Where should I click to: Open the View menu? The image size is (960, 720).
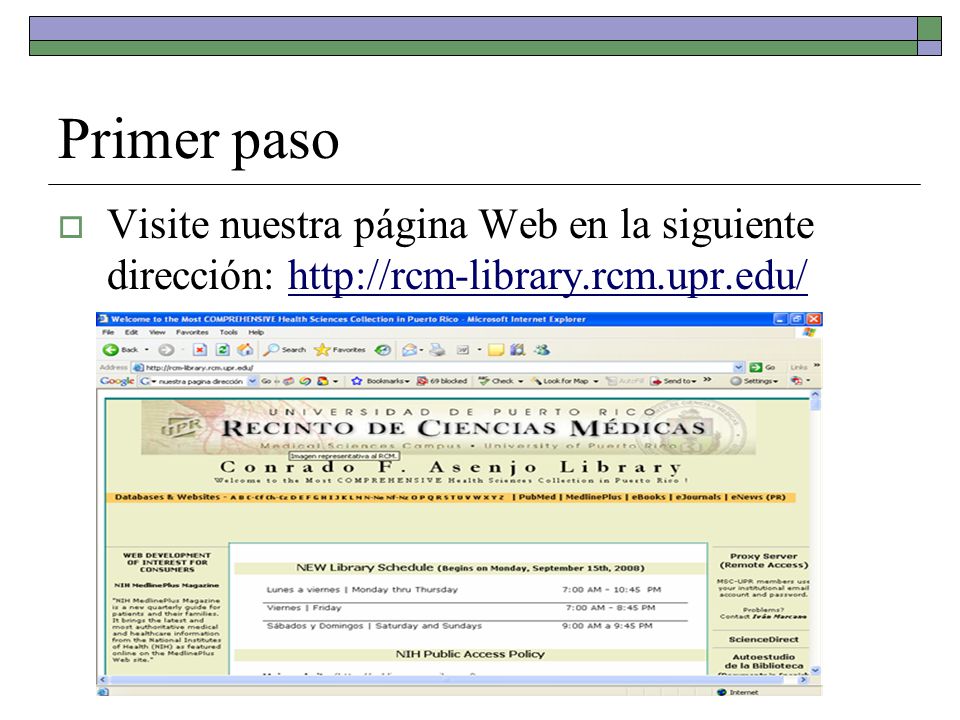click(157, 332)
